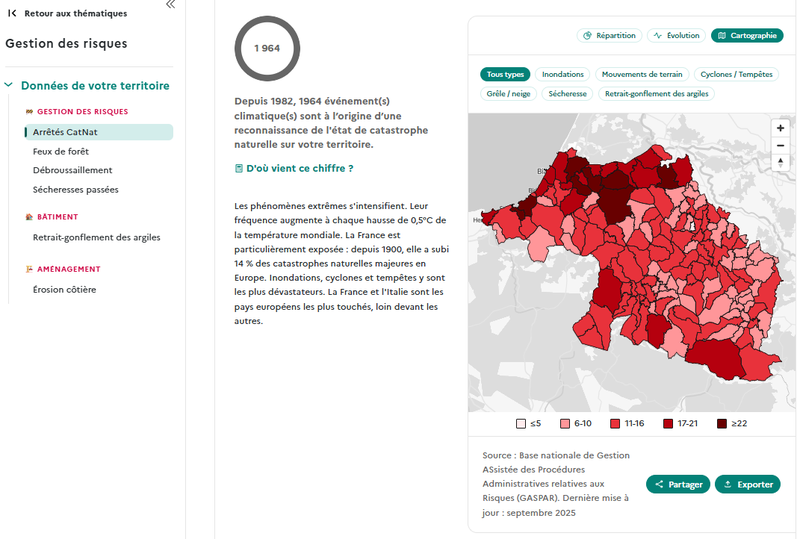The width and height of the screenshot is (800, 539).
Task: Open Retrait-gonflement des argiles in sidebar
Action: [x=96, y=237]
